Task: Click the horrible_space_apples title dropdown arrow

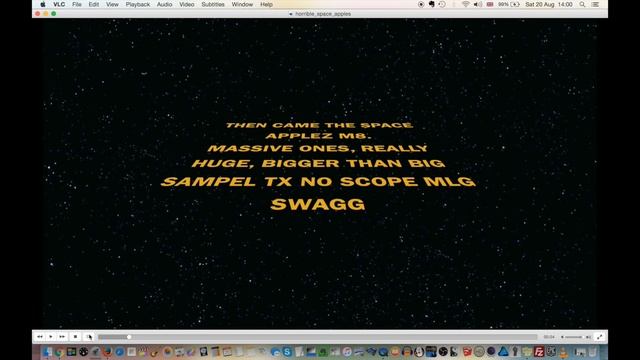Action: pyautogui.click(x=291, y=14)
